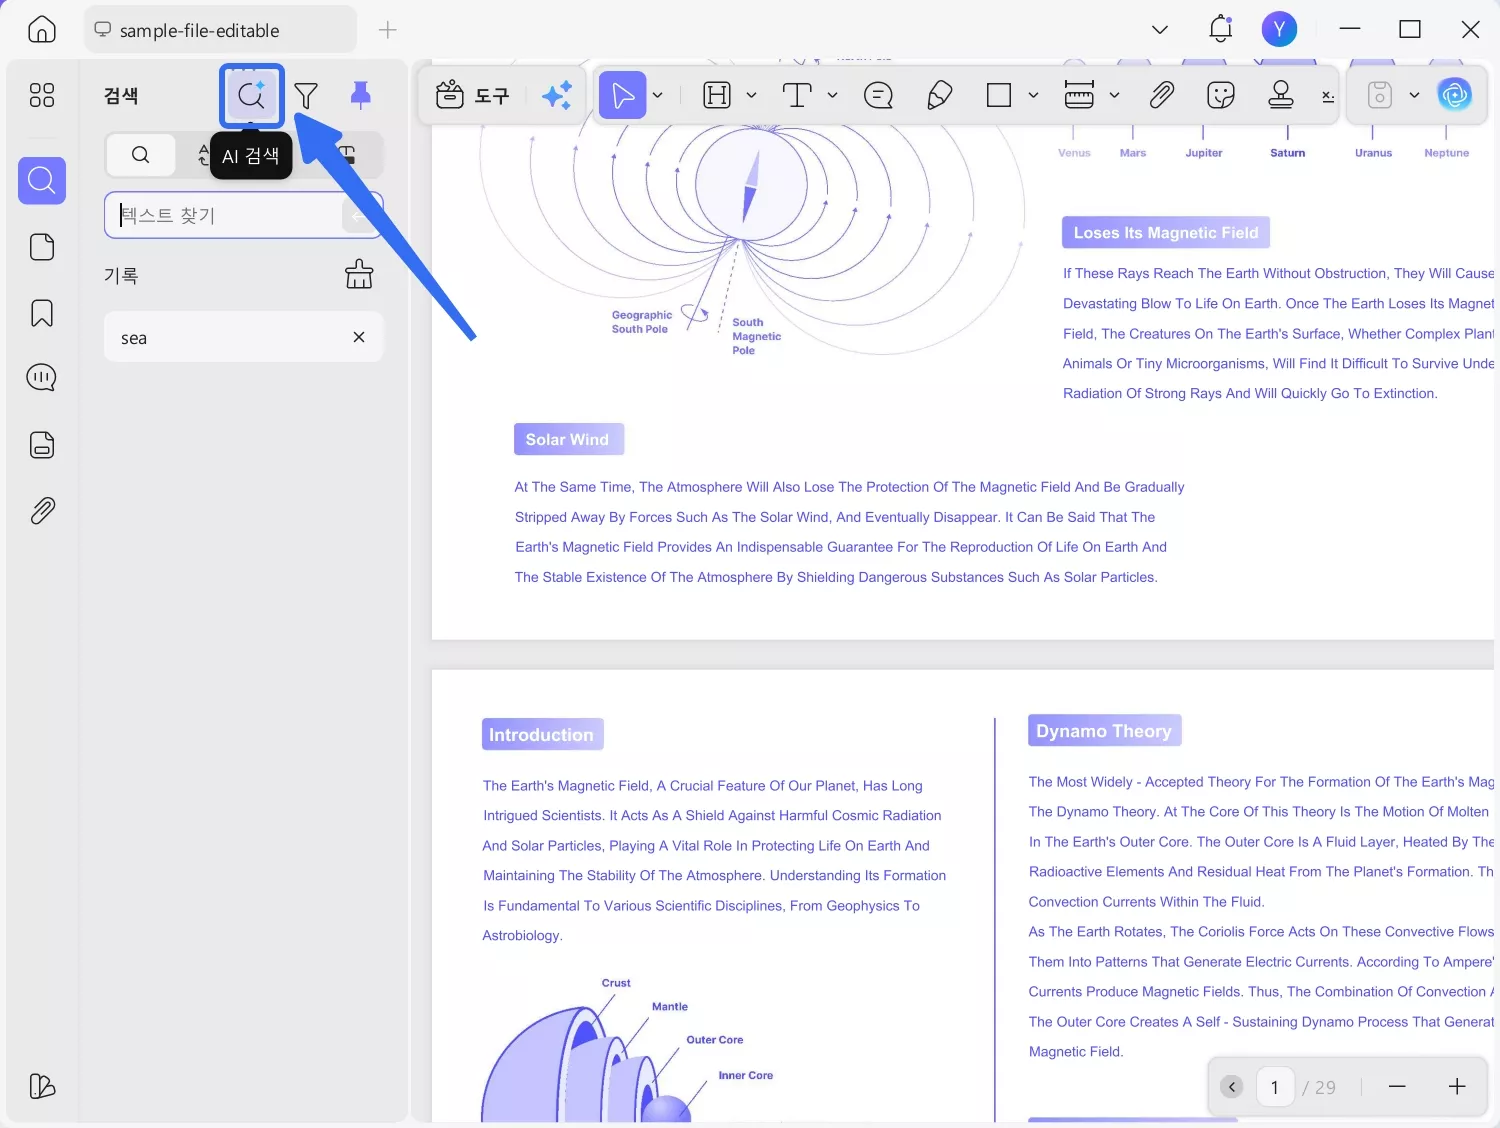
Task: Switch to sample-file-editable tab
Action: 221,30
